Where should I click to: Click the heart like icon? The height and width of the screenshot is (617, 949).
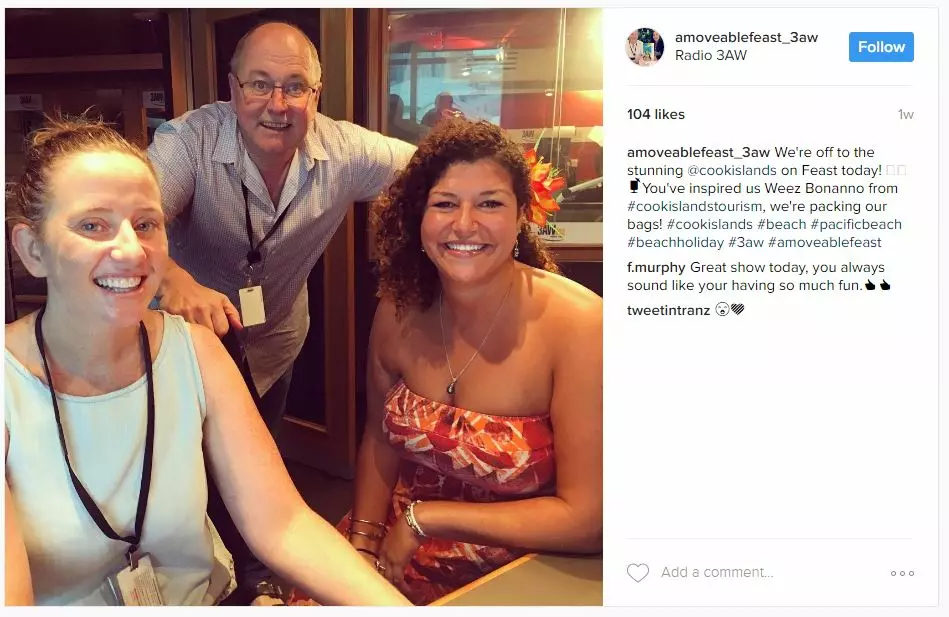637,573
